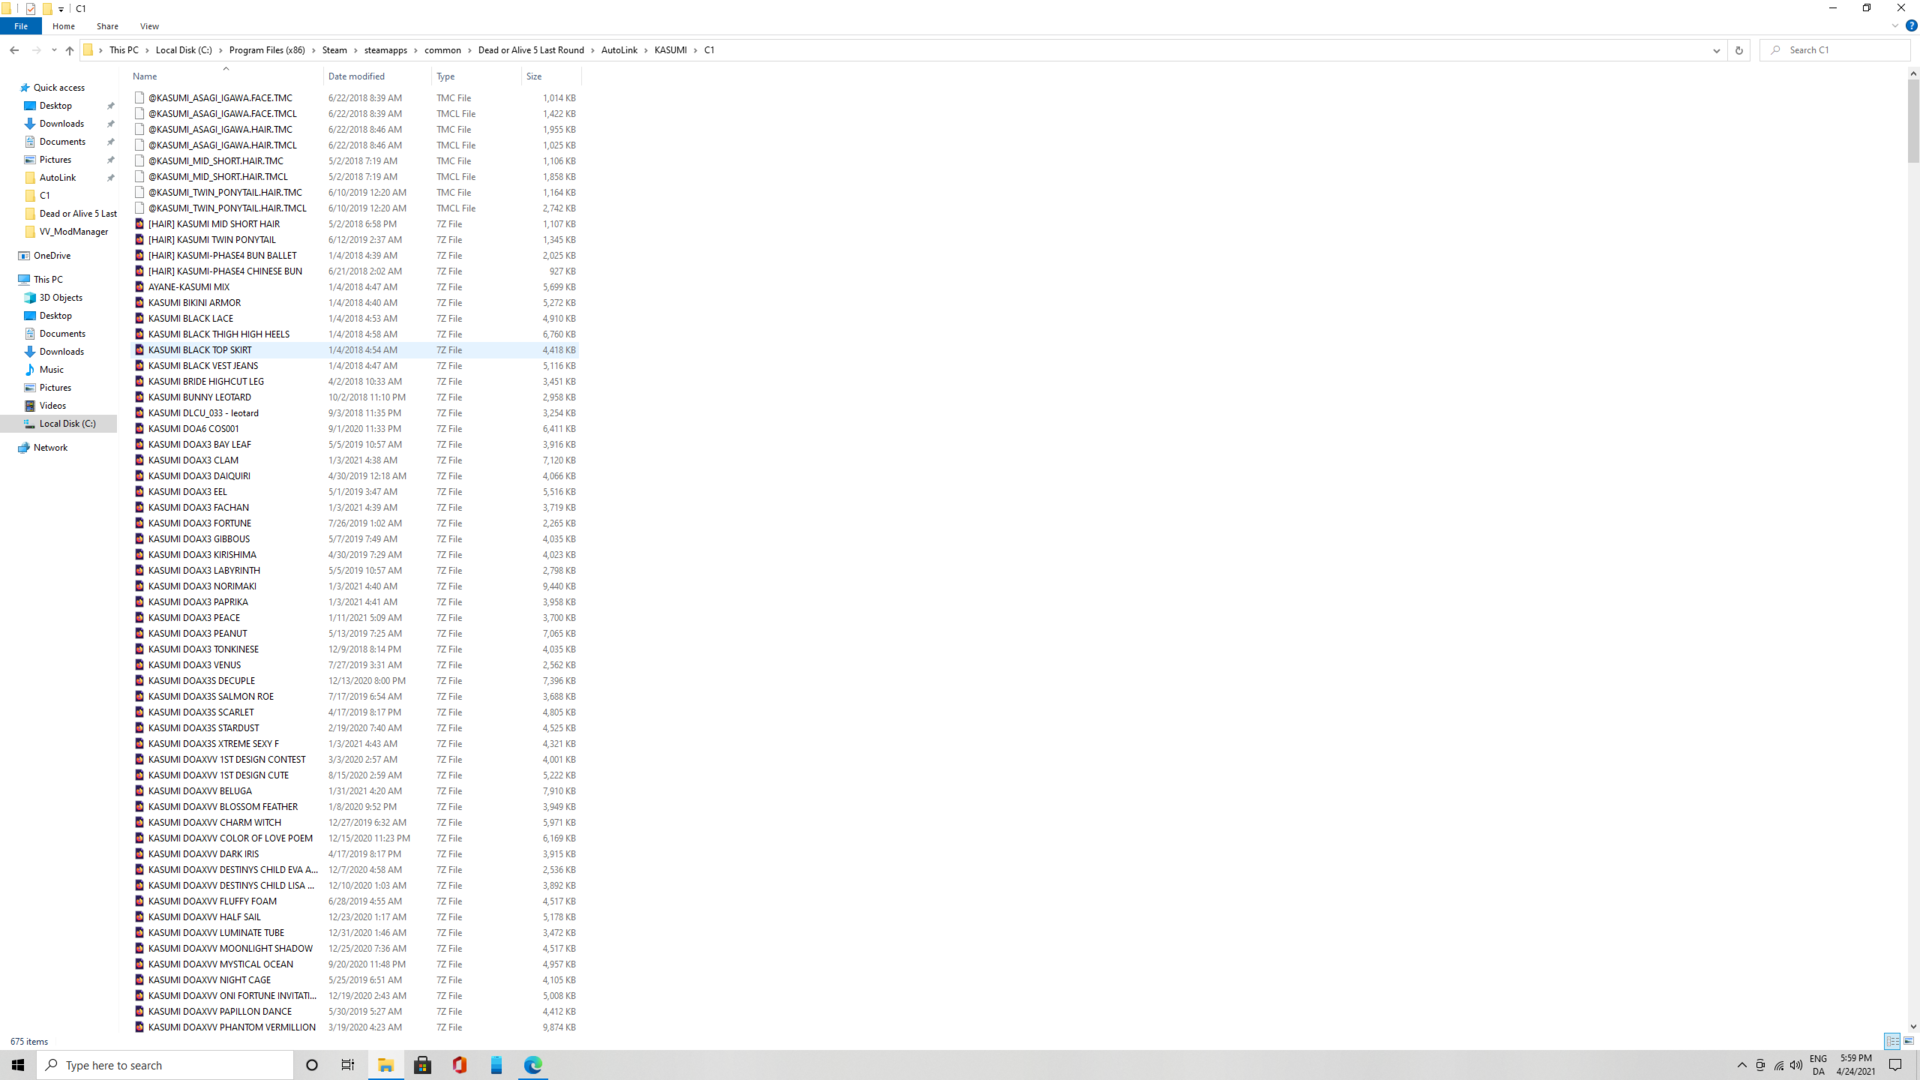Image resolution: width=1920 pixels, height=1080 pixels.
Task: Launch the Microsoft Store from the taskbar
Action: (422, 1065)
